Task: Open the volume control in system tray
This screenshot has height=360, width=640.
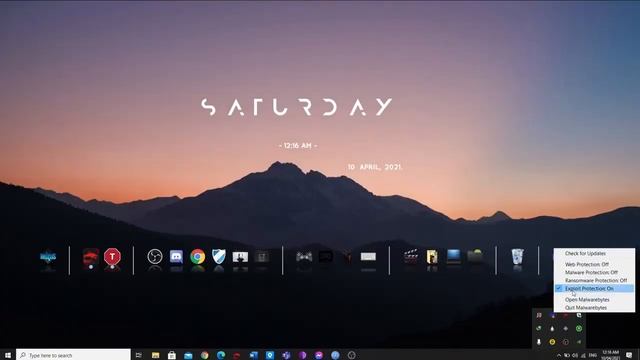Action: [x=575, y=356]
